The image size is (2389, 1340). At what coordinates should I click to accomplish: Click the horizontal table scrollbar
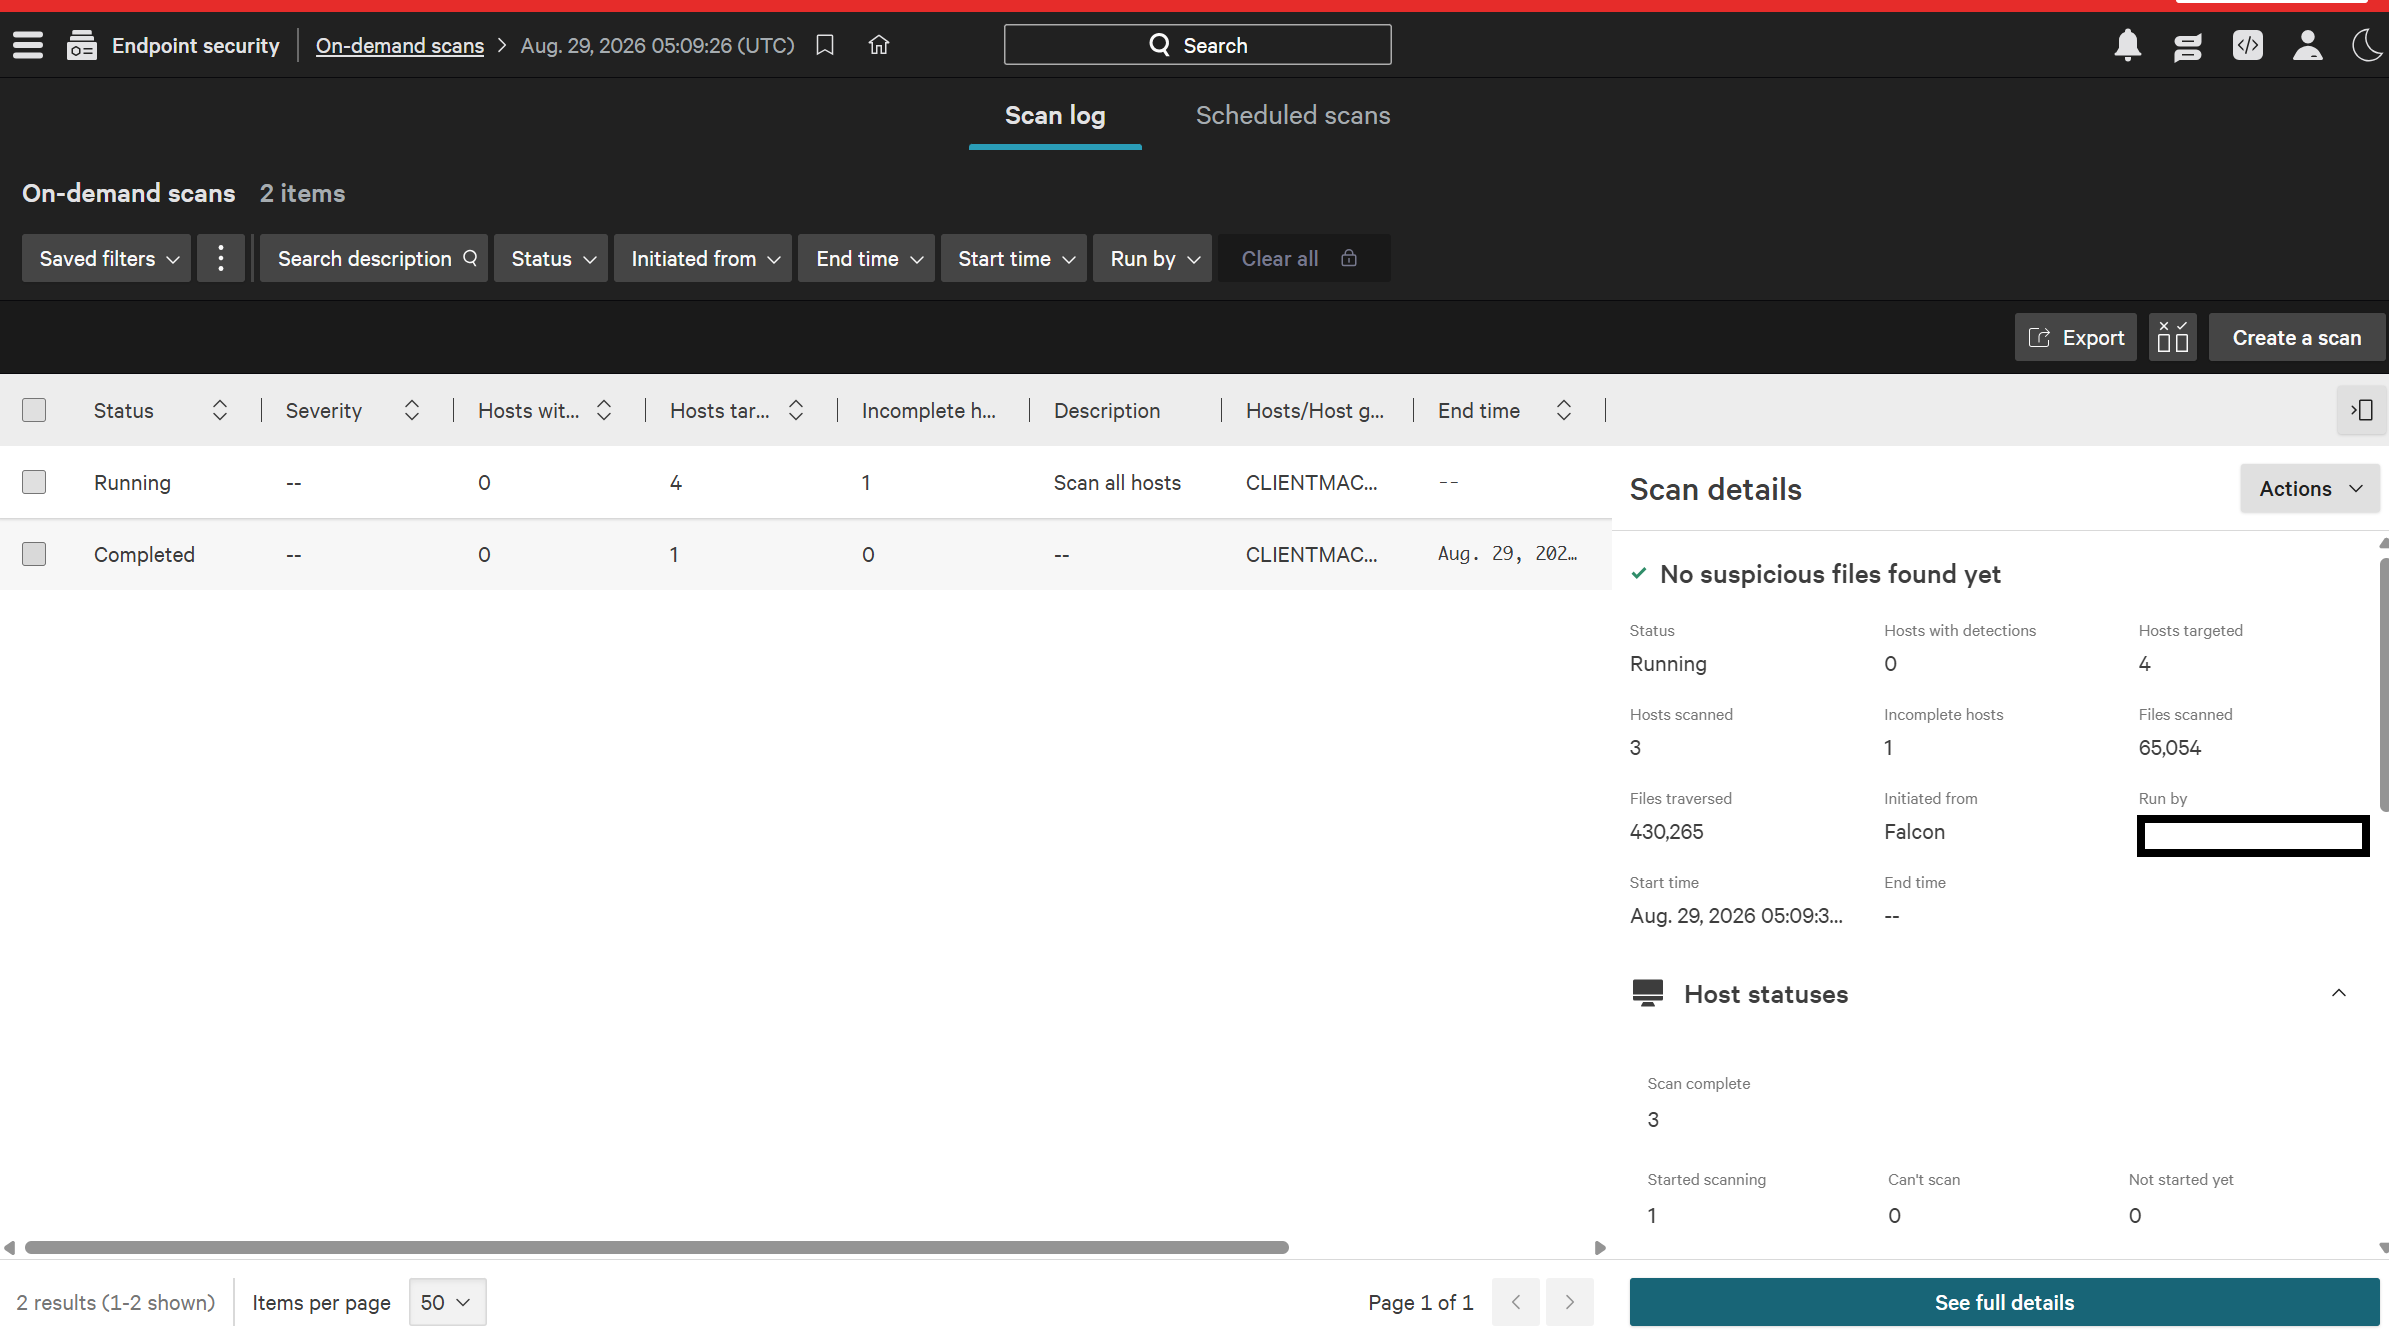[x=657, y=1247]
